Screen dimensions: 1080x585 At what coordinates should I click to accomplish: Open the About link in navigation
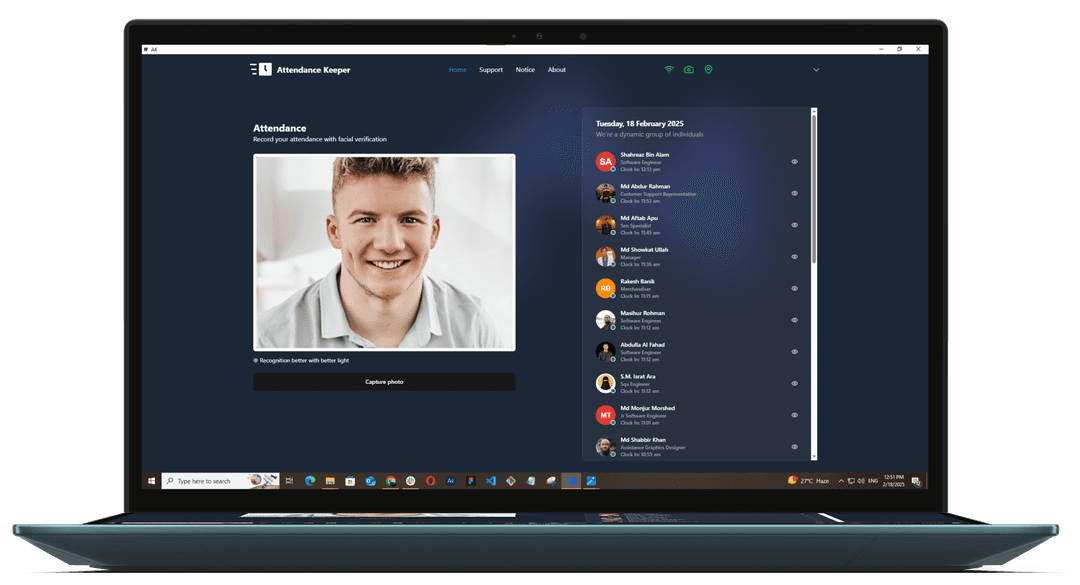557,70
